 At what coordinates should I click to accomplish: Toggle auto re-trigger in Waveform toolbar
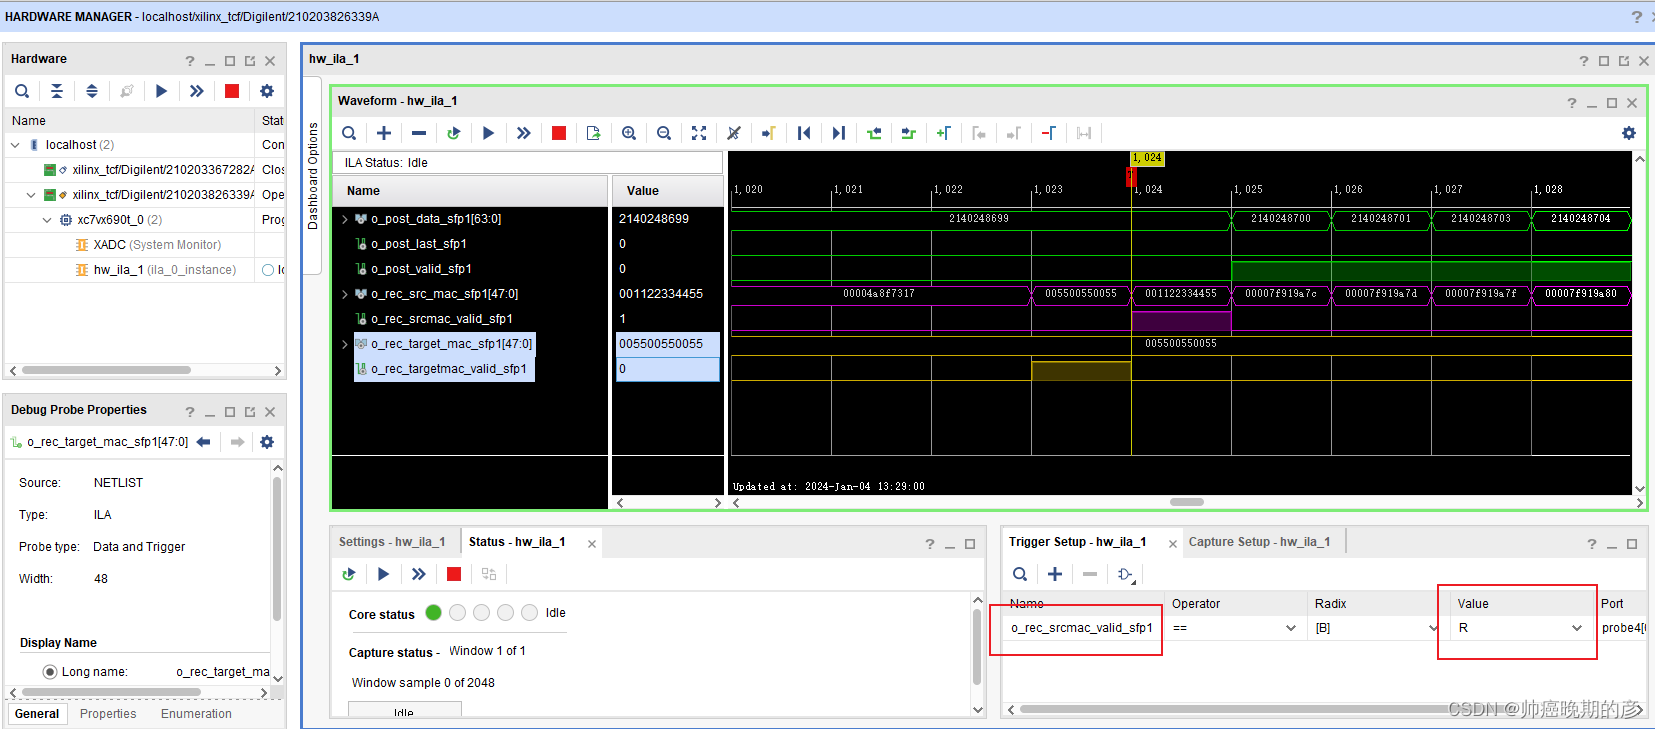pyautogui.click(x=454, y=133)
